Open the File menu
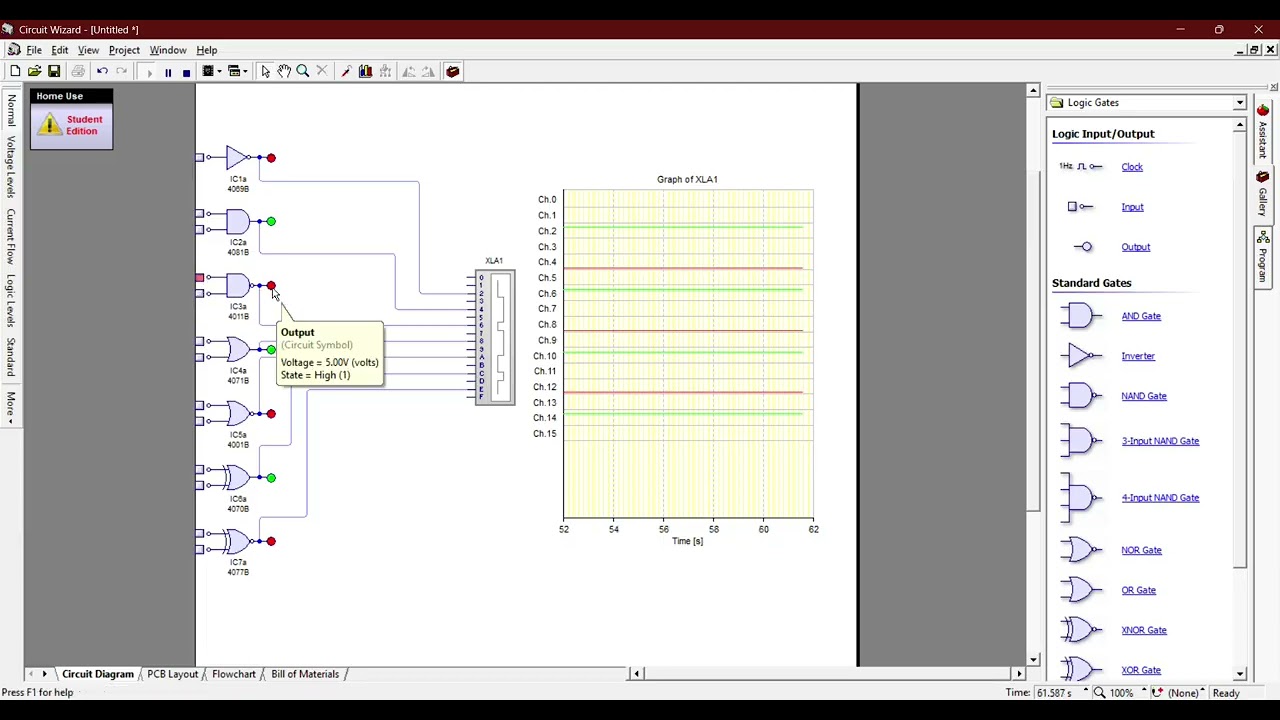Screen dimensions: 1280x720 pos(34,50)
